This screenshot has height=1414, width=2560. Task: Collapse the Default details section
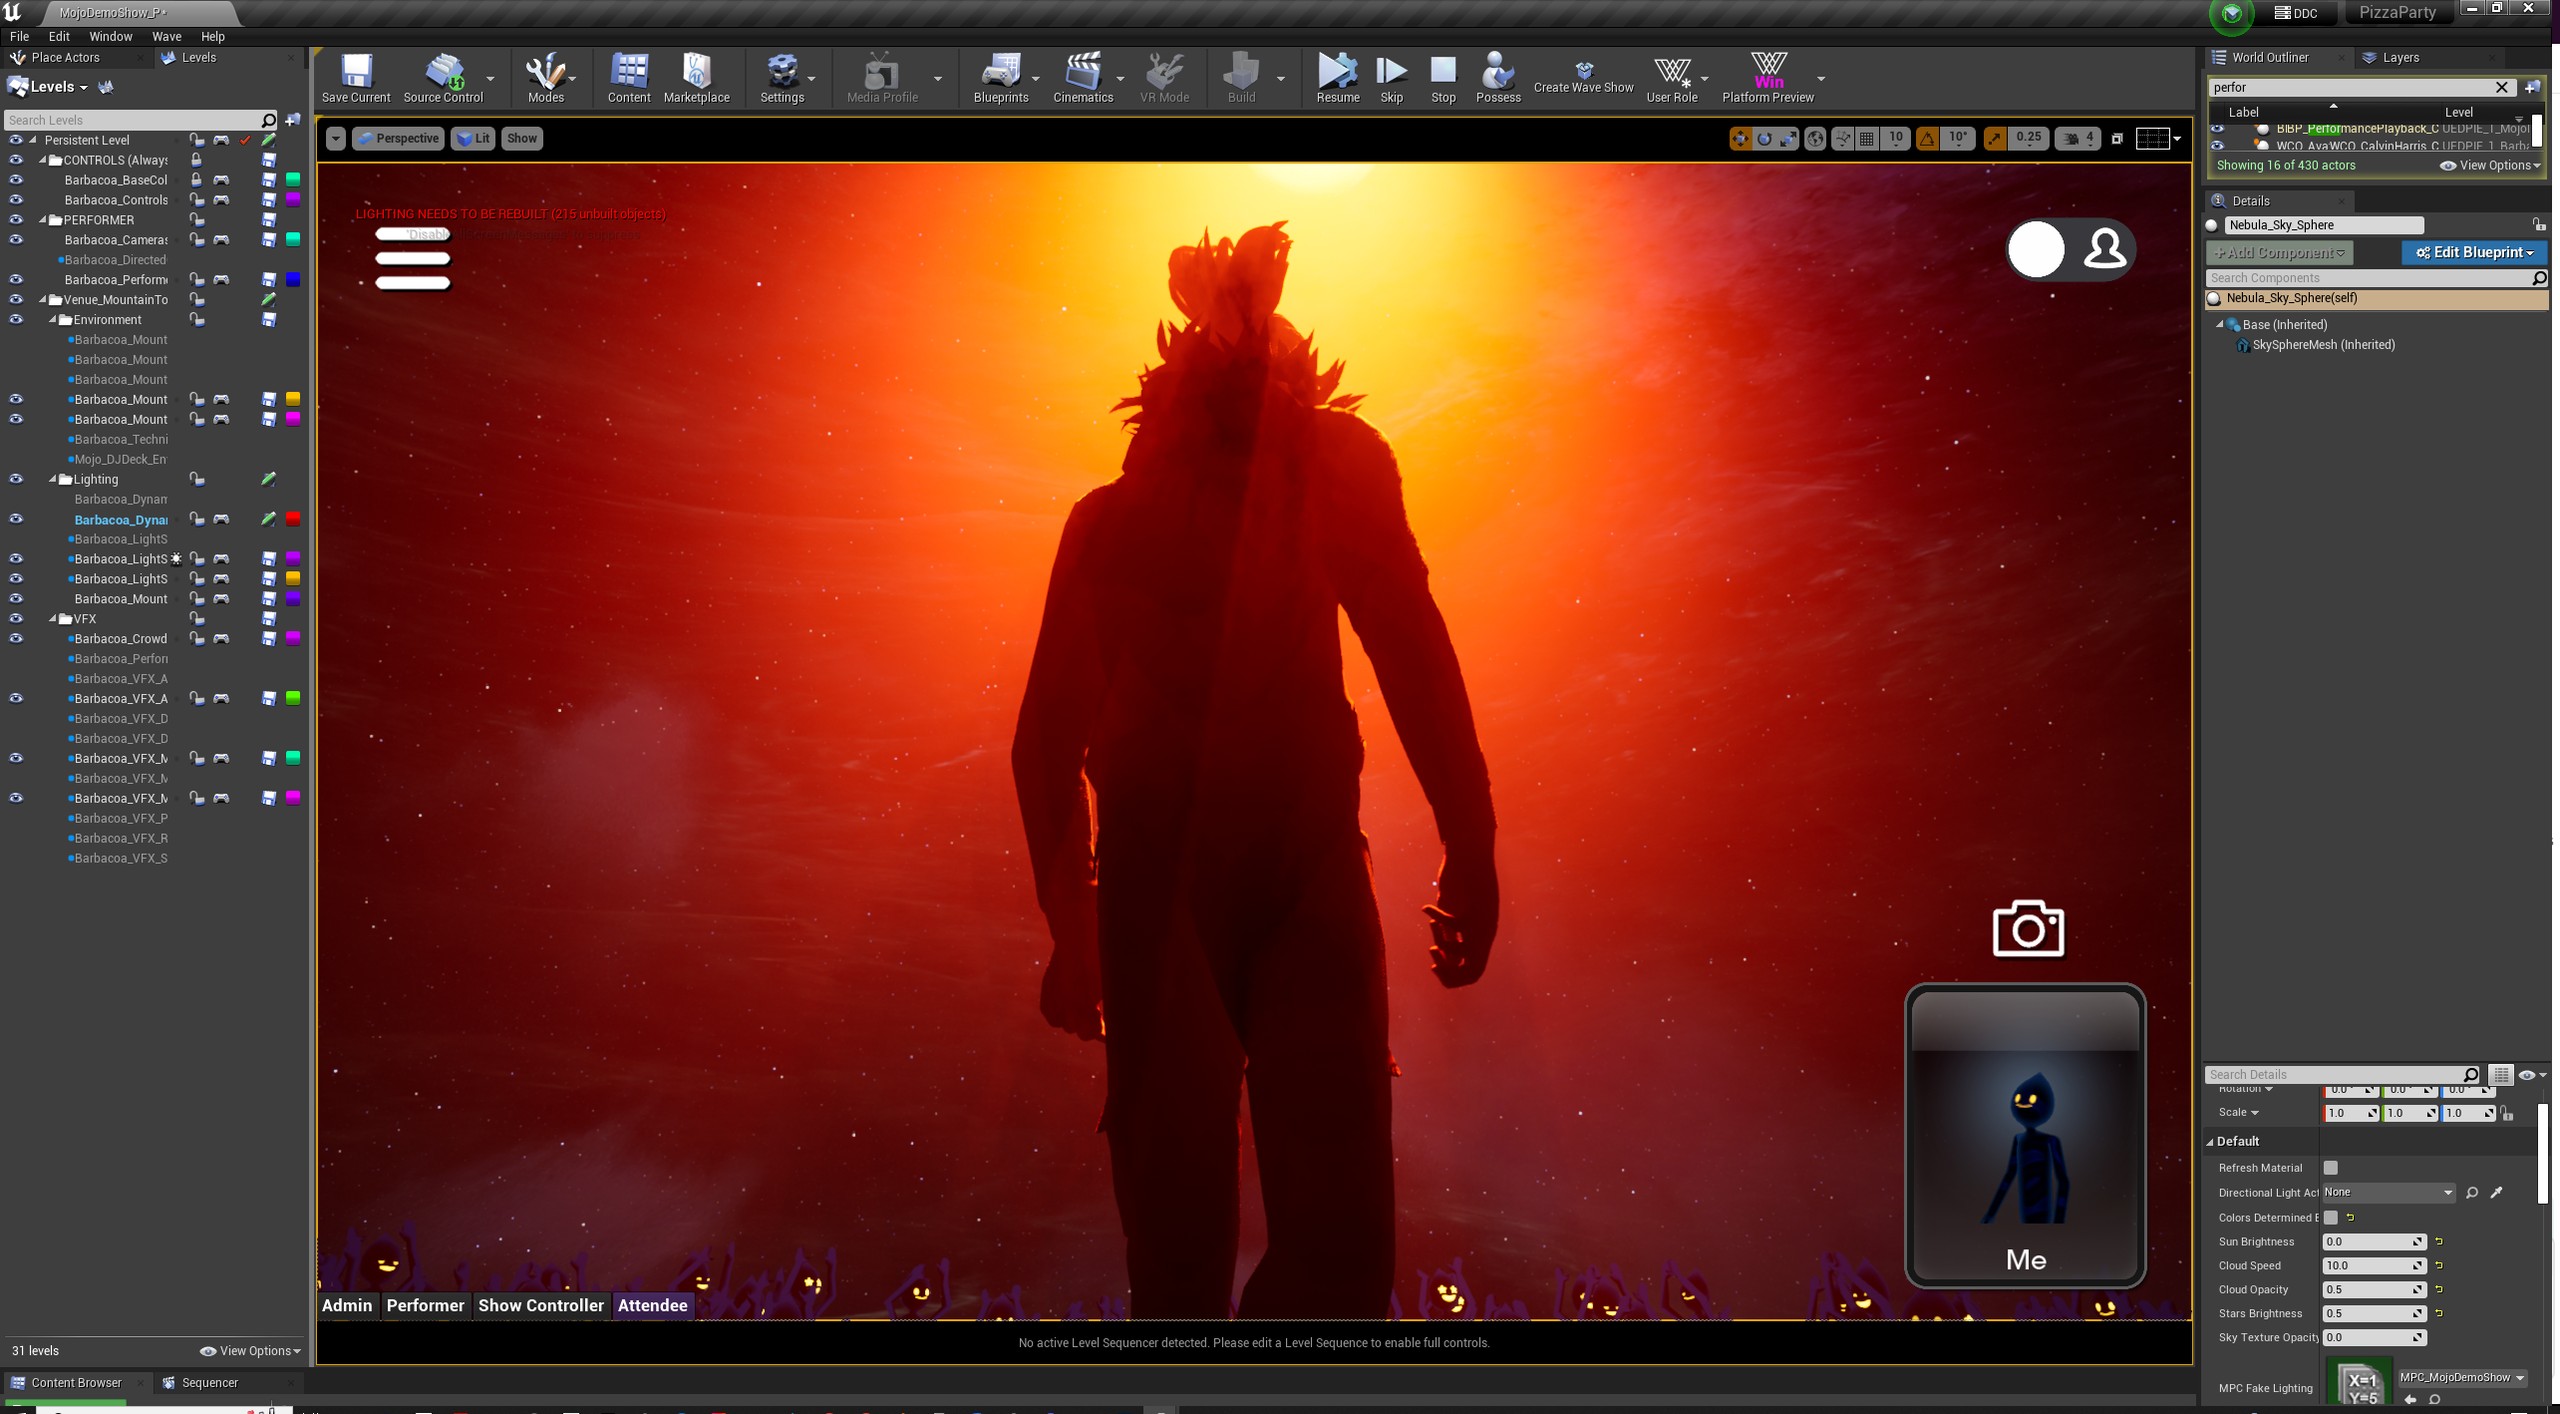click(2210, 1142)
